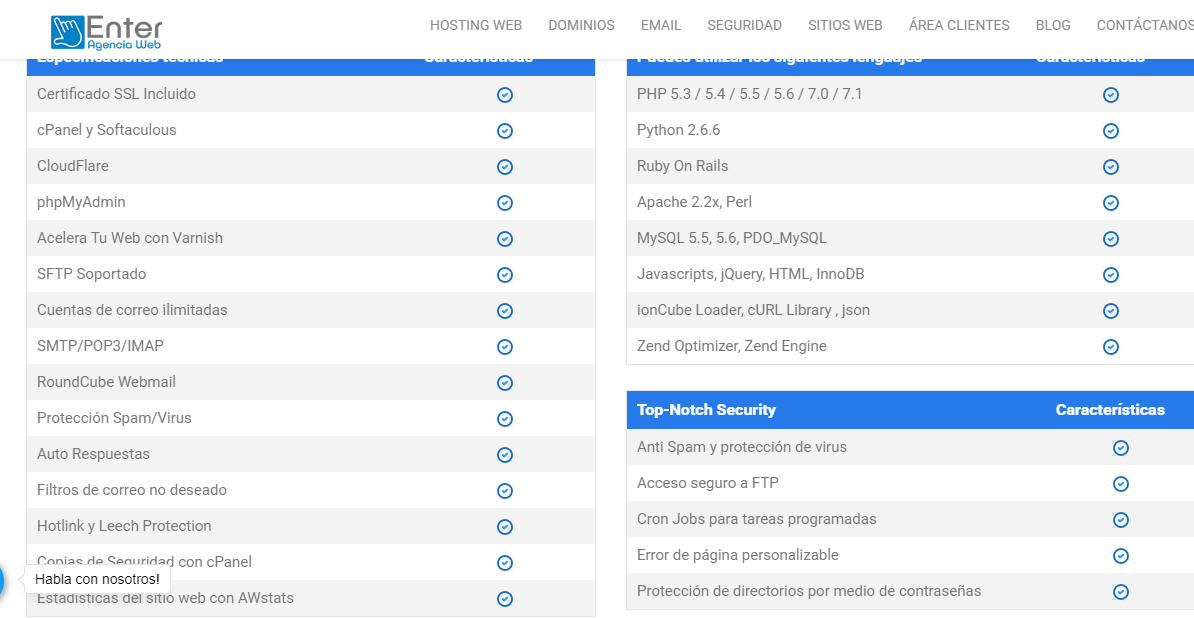Click the check icon for Filtros de correo no deseado
This screenshot has width=1194, height=618.
(504, 491)
